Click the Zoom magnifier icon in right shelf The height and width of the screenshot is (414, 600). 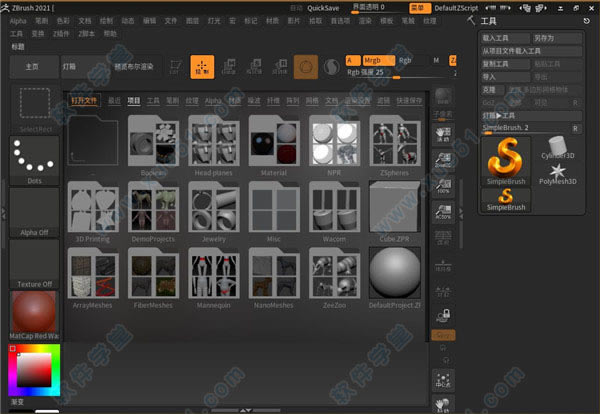click(x=443, y=160)
